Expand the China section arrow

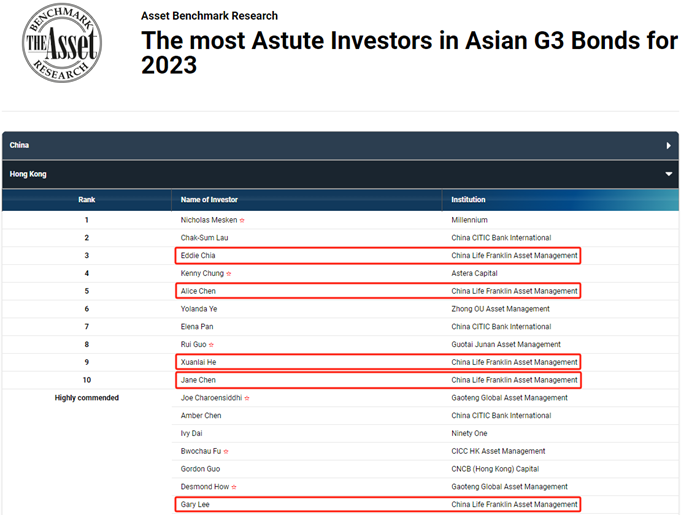pyautogui.click(x=669, y=145)
